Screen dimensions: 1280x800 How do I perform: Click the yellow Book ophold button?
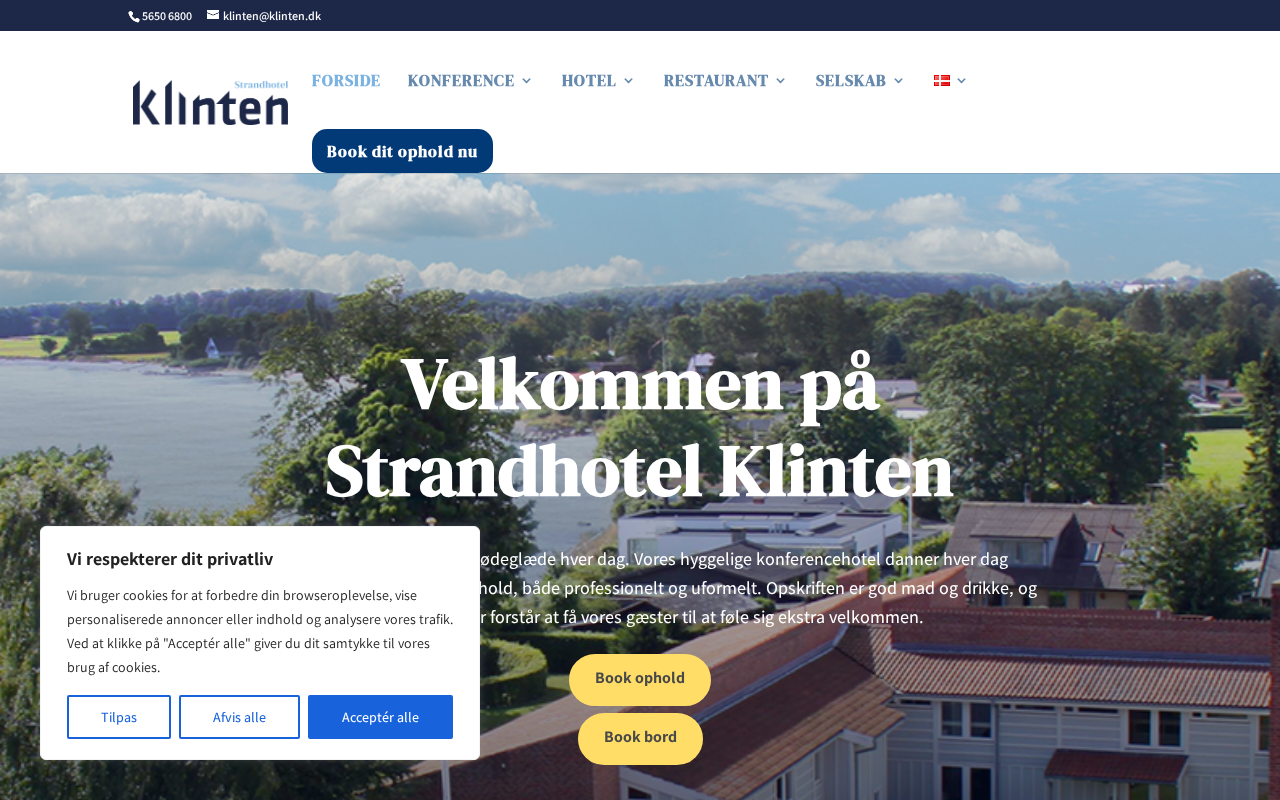coord(640,679)
